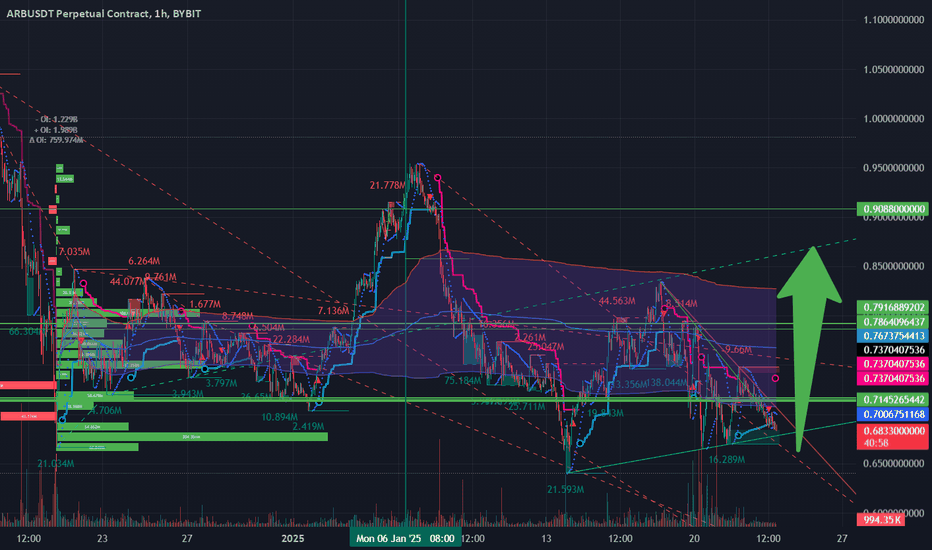Select the 0.9088000000 green price label
Viewport: 932px width, 550px height.
tap(893, 209)
